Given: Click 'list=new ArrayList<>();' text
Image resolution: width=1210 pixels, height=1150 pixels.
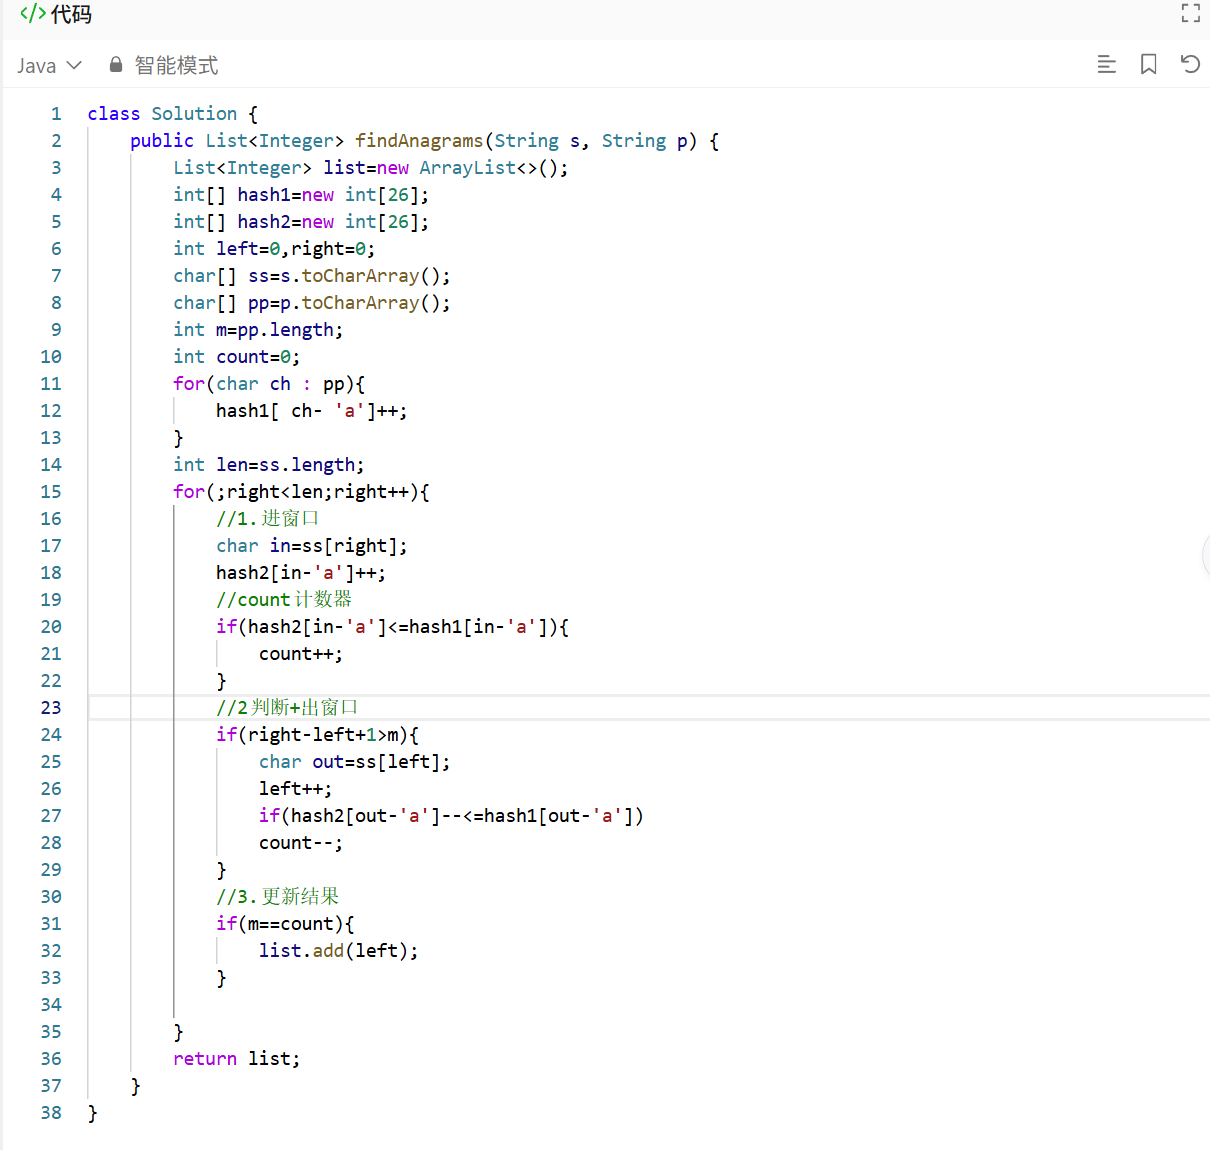Looking at the screenshot, I should 446,168.
